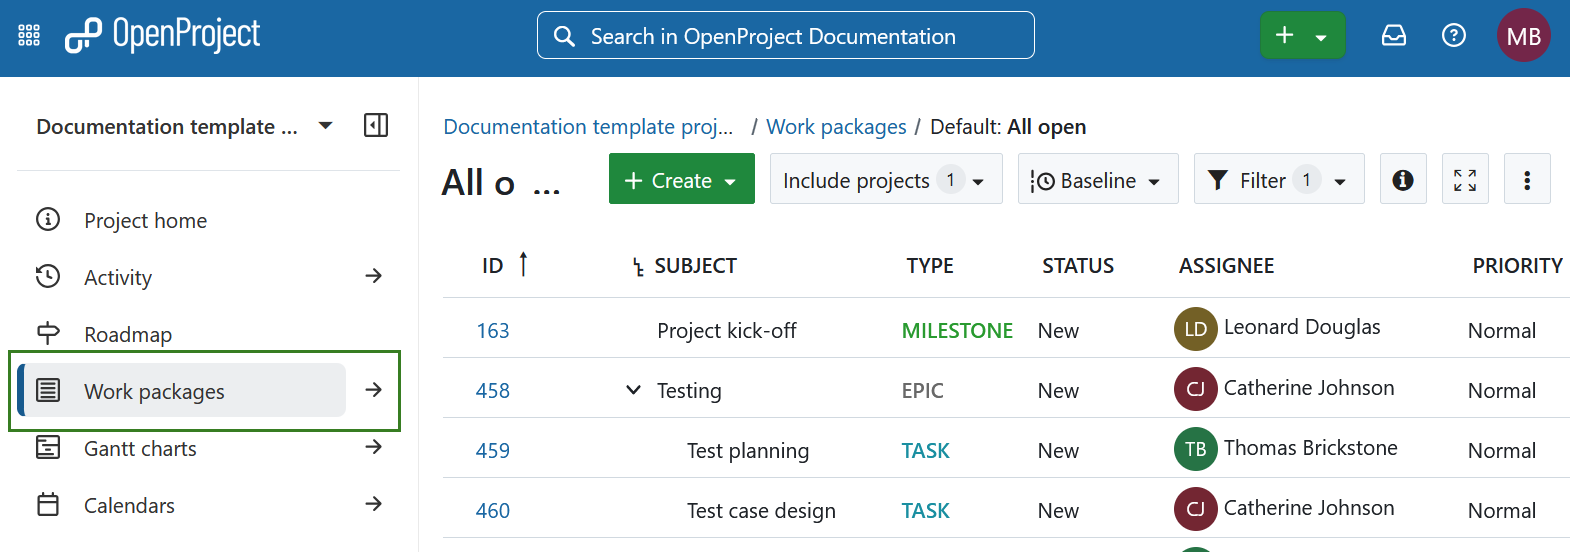Click the EPIC type cell
This screenshot has width=1570, height=552.
(x=923, y=390)
